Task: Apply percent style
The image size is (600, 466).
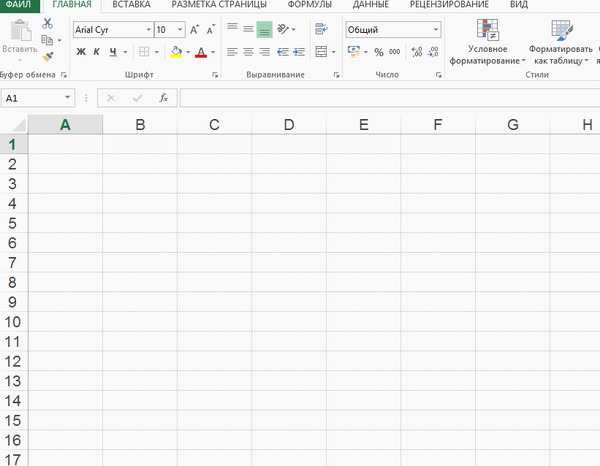Action: point(379,52)
